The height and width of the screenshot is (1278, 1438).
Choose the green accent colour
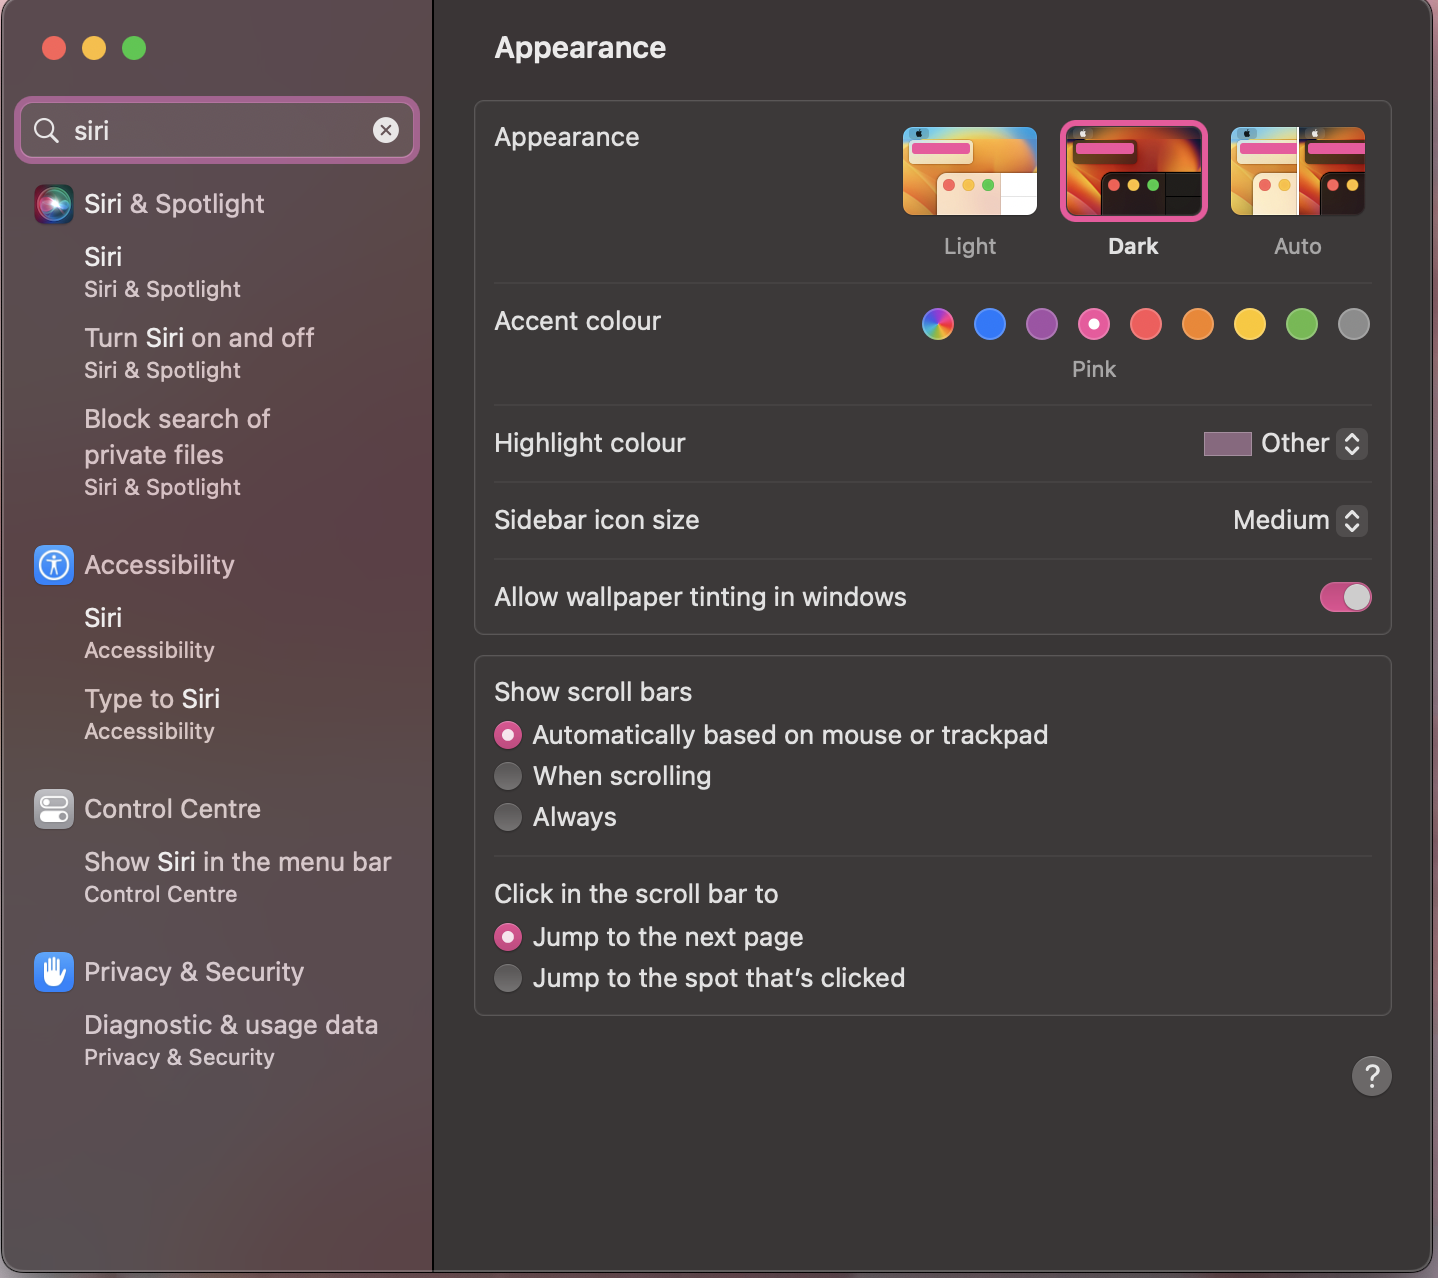point(1302,324)
